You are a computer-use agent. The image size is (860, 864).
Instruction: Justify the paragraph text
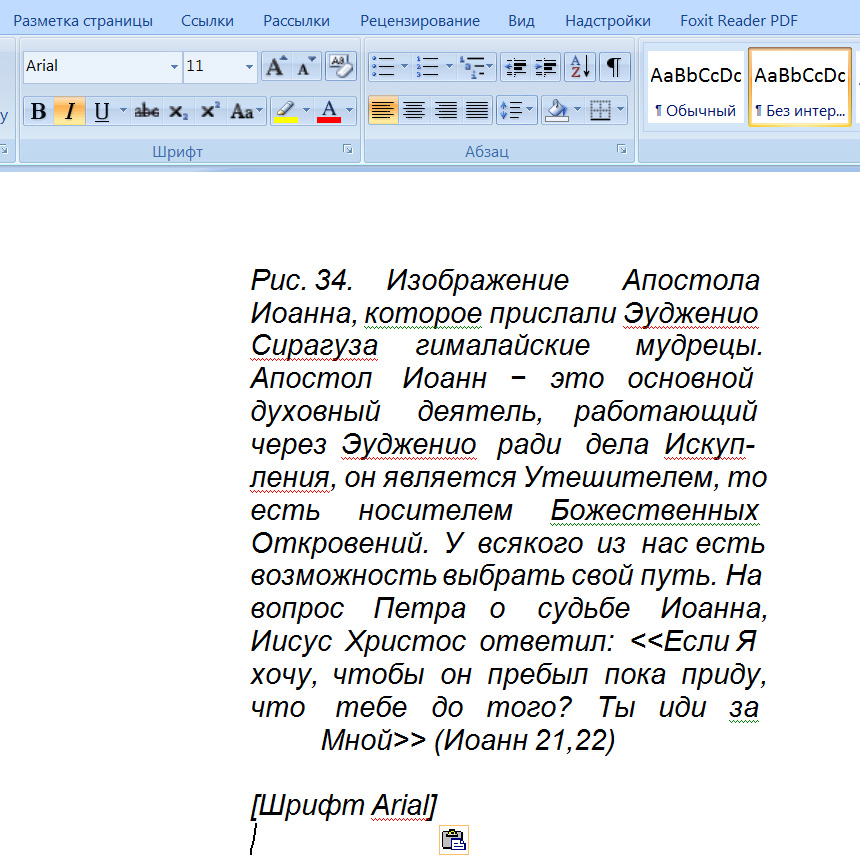pos(478,111)
